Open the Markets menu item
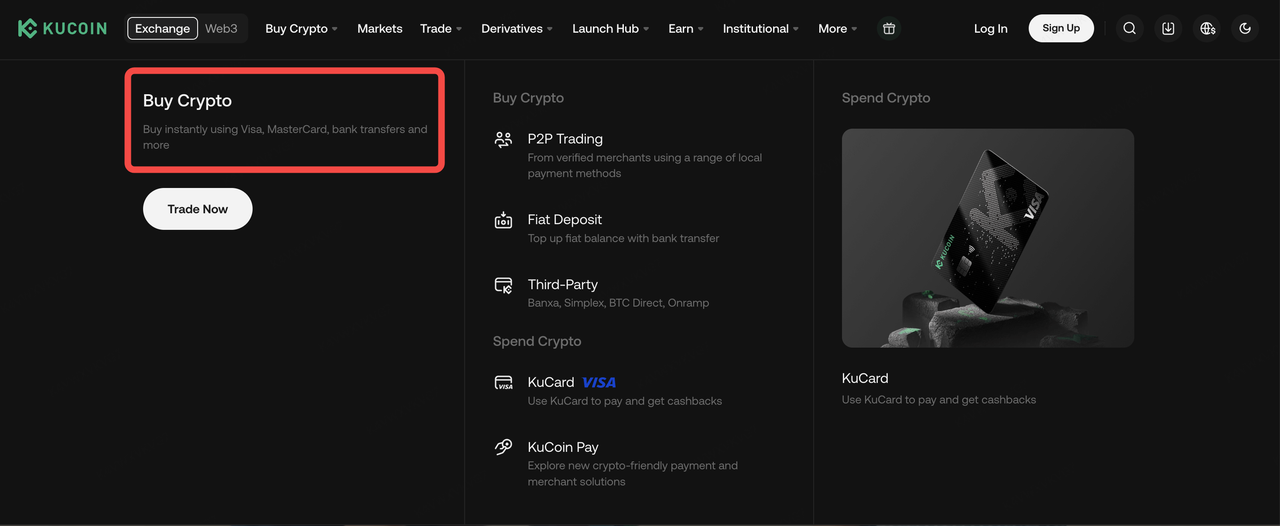Image resolution: width=1280 pixels, height=526 pixels. click(380, 28)
